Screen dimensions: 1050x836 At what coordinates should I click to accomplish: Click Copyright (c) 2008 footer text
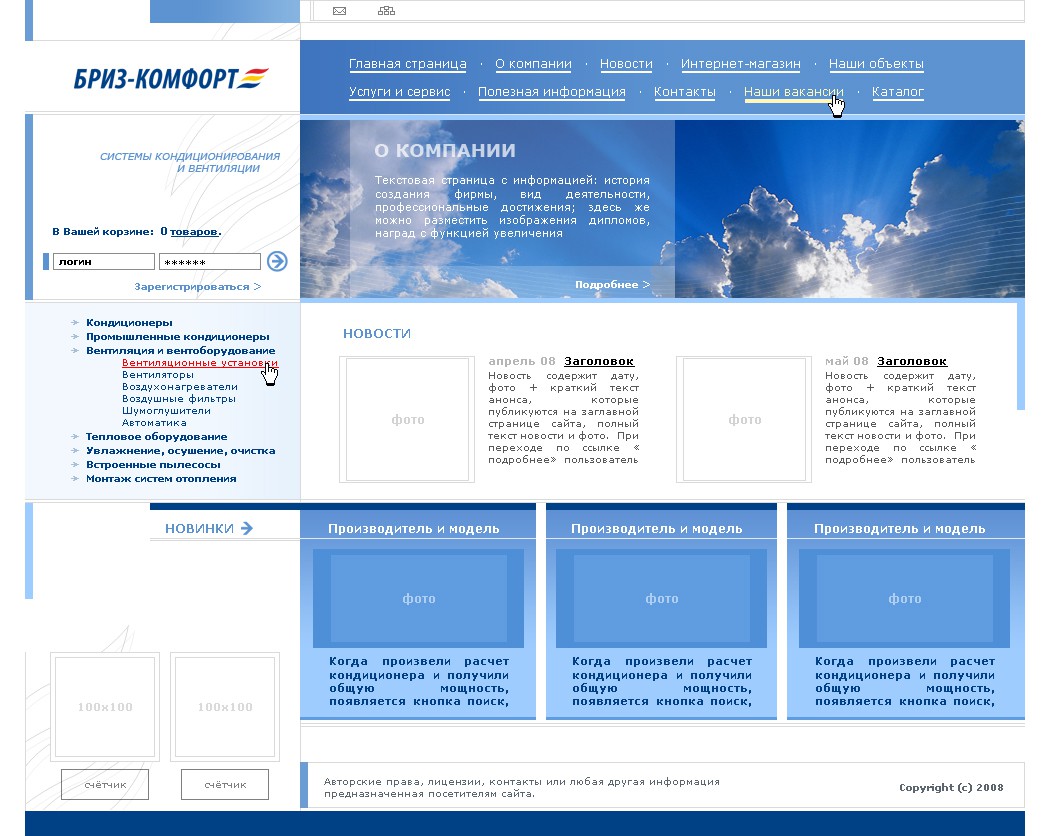(952, 788)
